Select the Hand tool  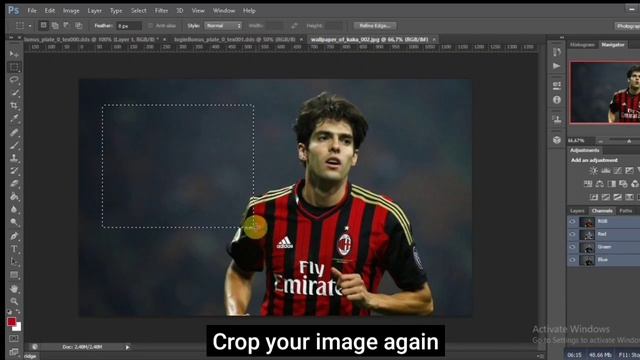pos(14,288)
